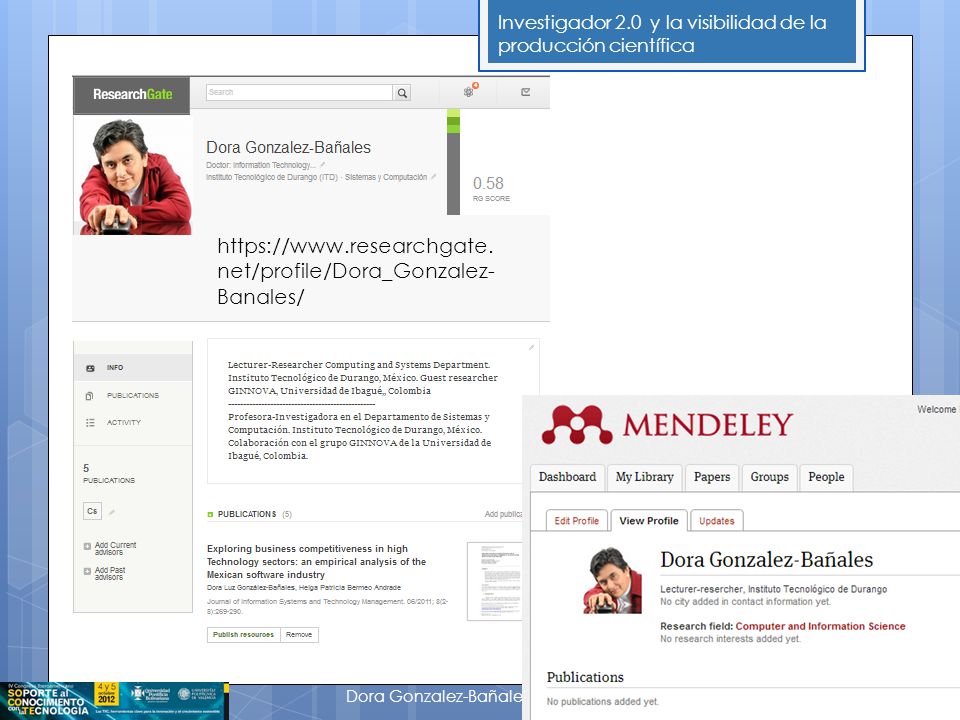Open publication document preview thumbnail
The image size is (960, 720).
(x=495, y=581)
